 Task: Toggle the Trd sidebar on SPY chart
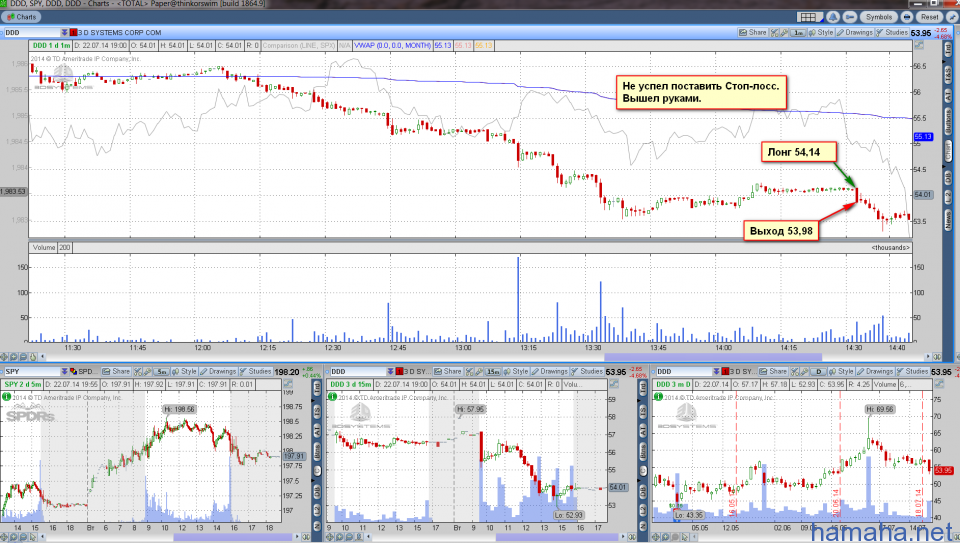[317, 388]
